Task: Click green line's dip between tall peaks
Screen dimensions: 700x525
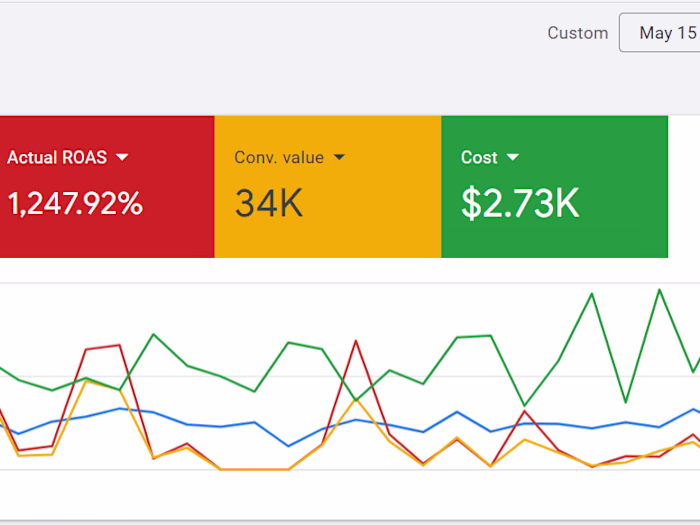Action: click(626, 402)
